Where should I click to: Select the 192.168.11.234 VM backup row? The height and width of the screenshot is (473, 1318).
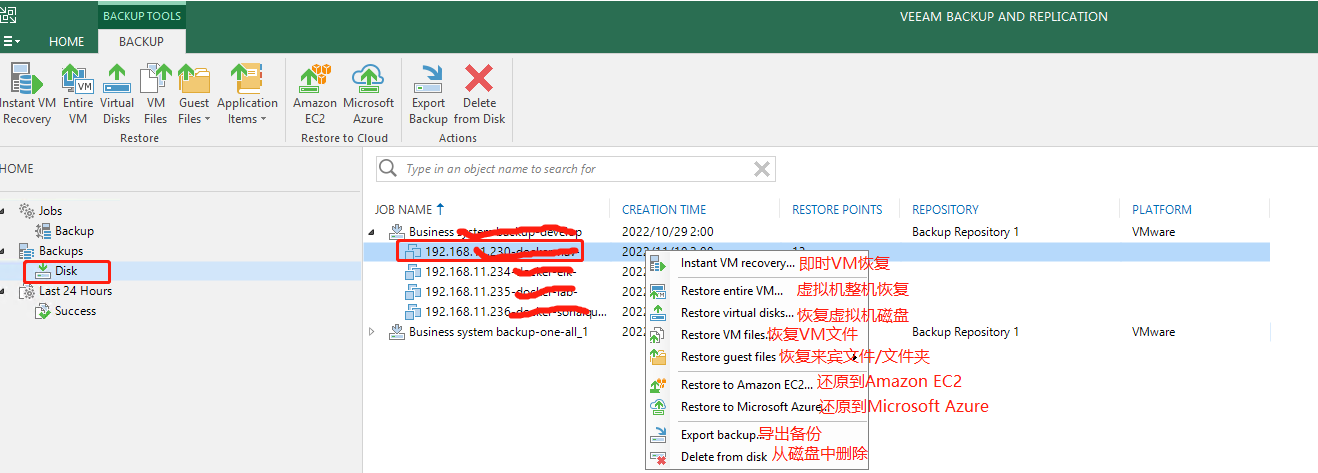pyautogui.click(x=500, y=271)
